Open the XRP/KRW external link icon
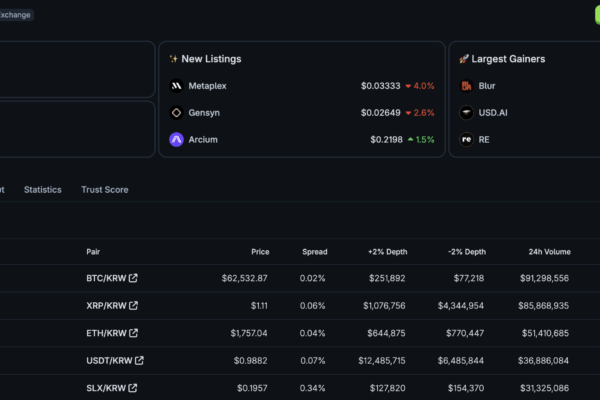This screenshot has width=600, height=400. pyautogui.click(x=133, y=305)
